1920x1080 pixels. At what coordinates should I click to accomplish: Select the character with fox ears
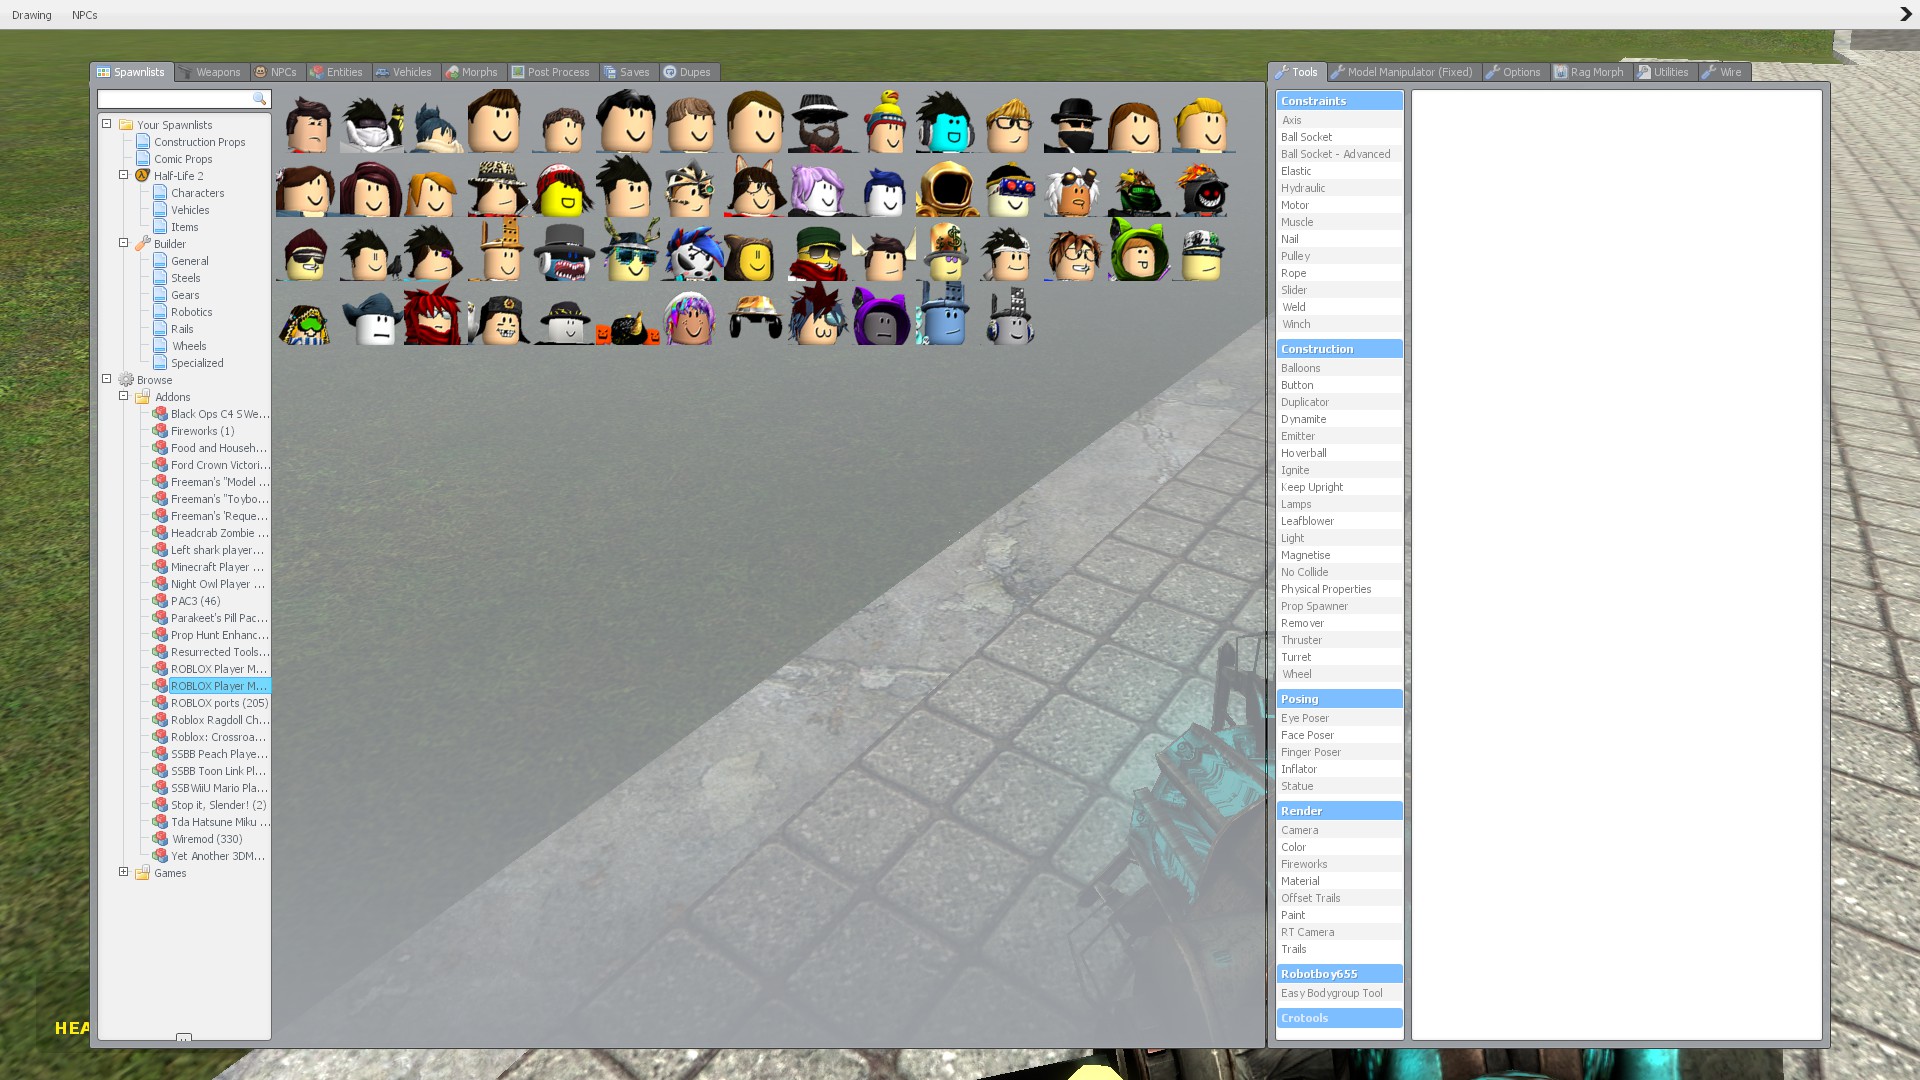(x=755, y=185)
